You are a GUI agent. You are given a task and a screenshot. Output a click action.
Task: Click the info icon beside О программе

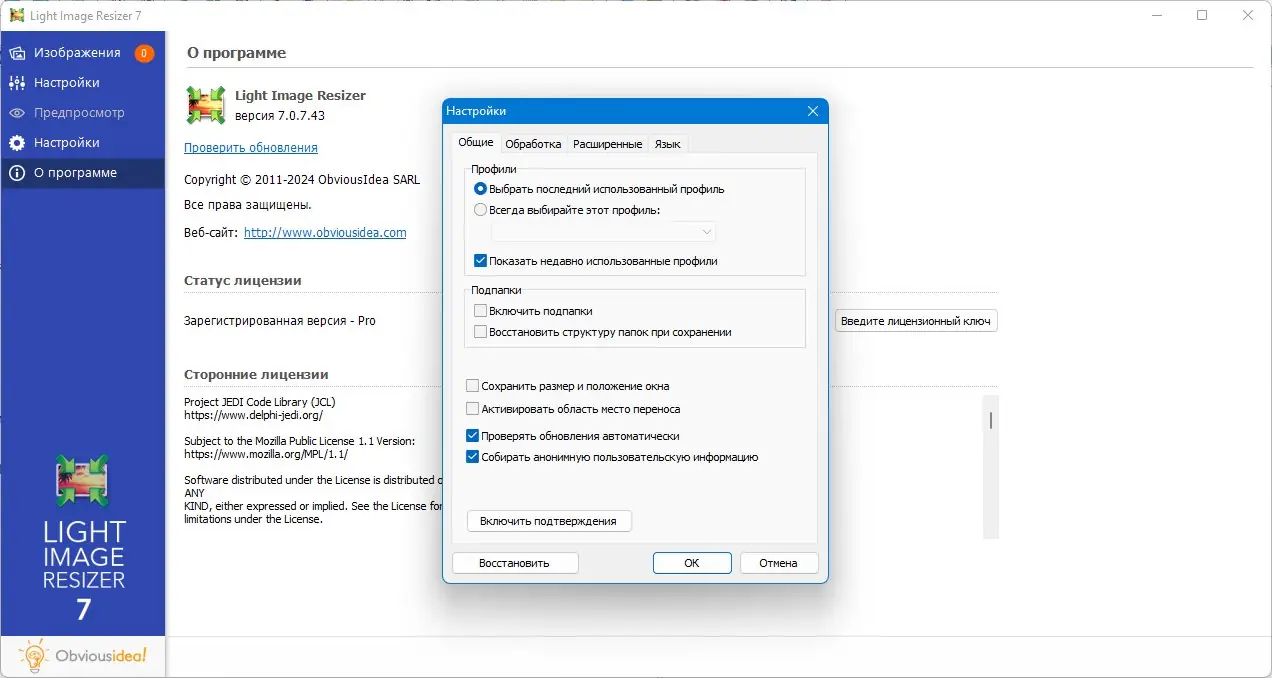click(x=17, y=173)
